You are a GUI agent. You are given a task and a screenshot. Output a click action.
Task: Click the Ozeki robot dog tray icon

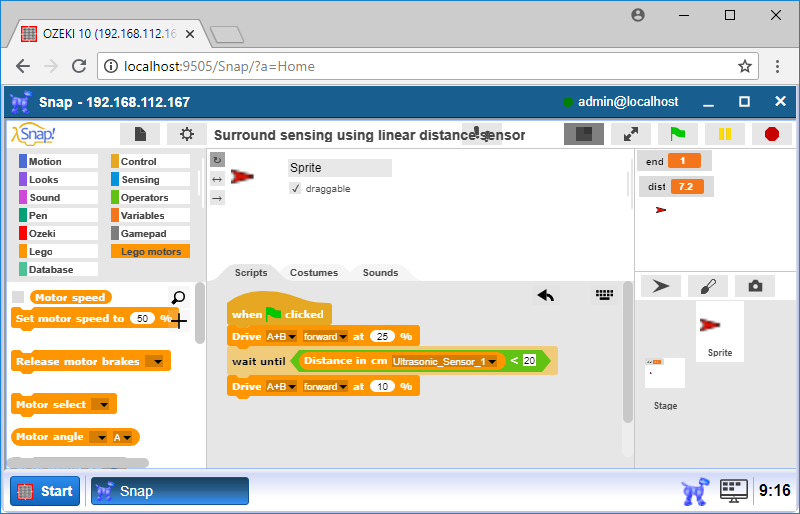695,491
